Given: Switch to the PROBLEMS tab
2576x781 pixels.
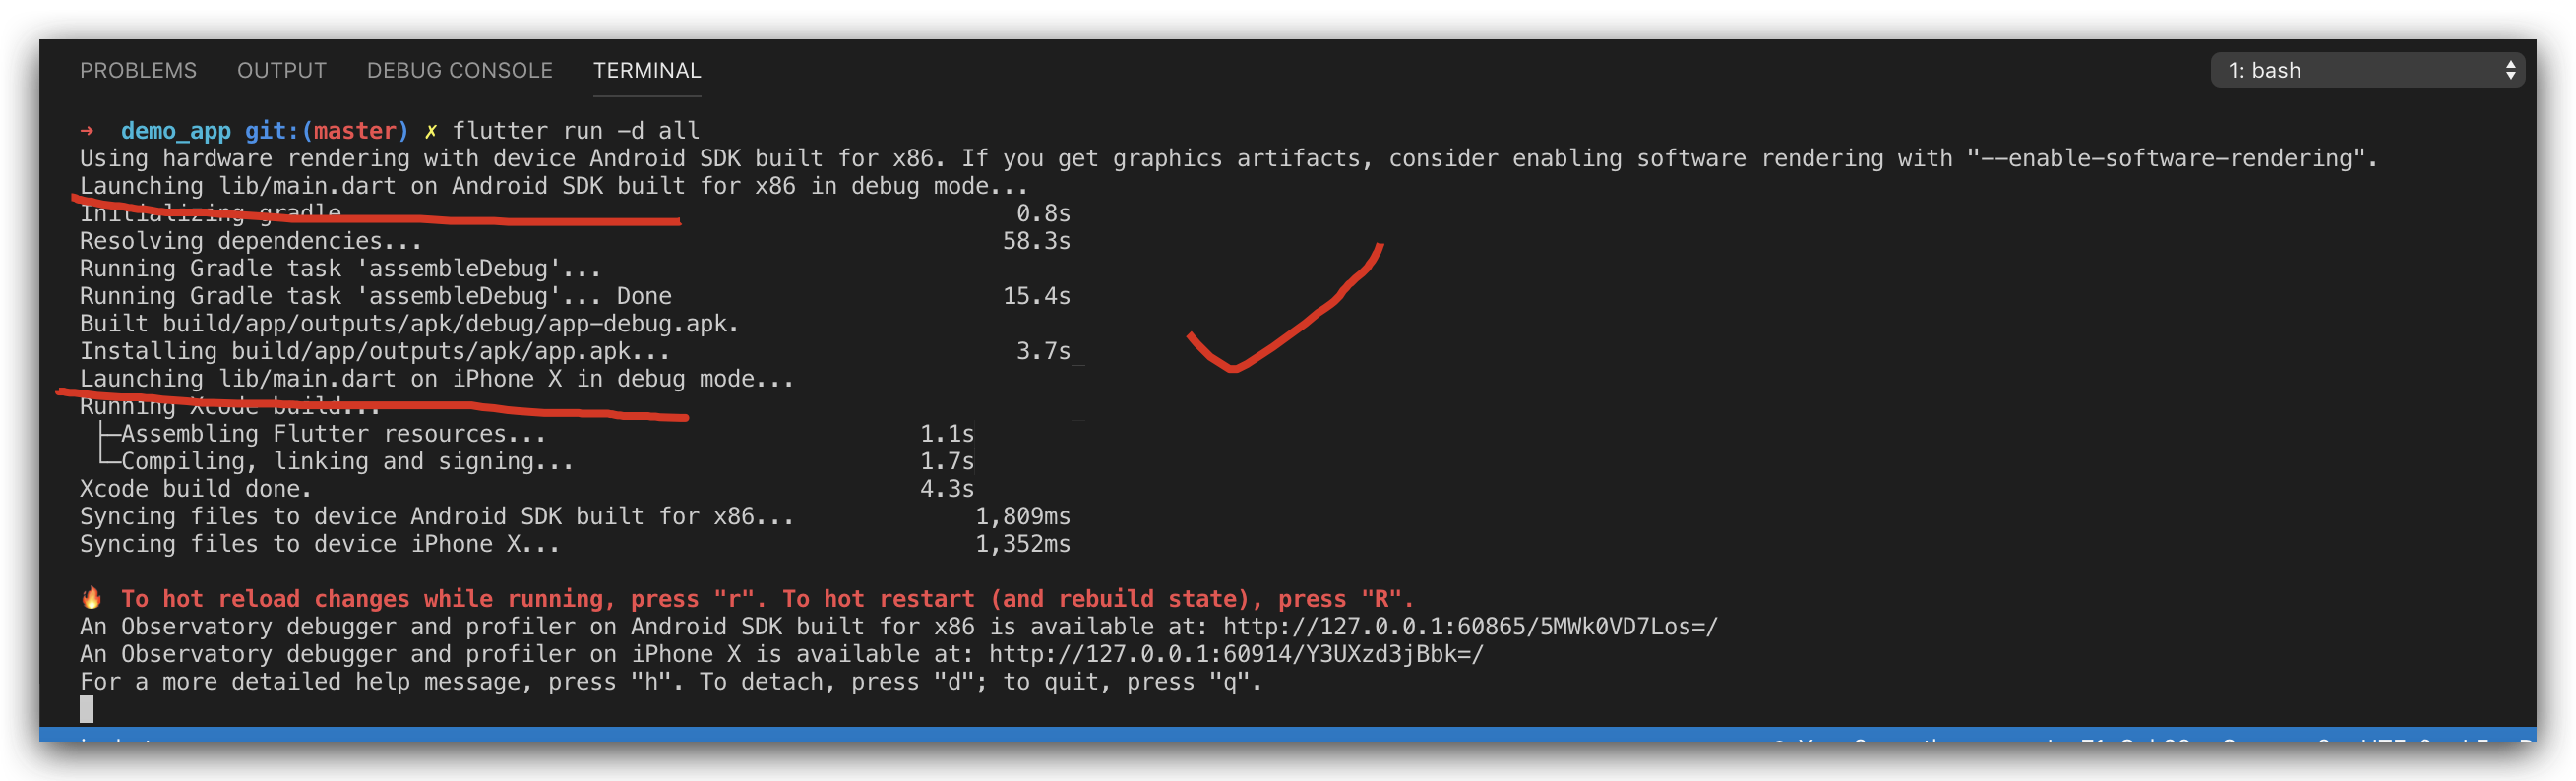Looking at the screenshot, I should [x=138, y=70].
